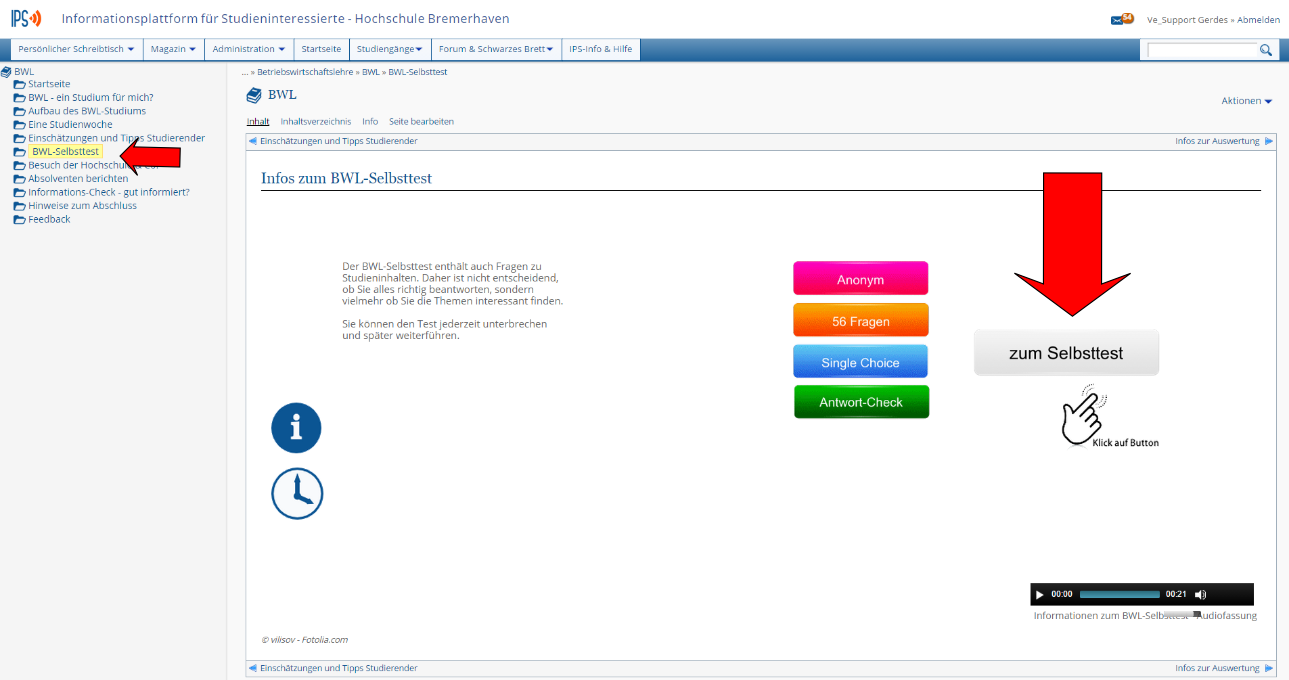Switch to the Seite bearbeiten tab

421,121
